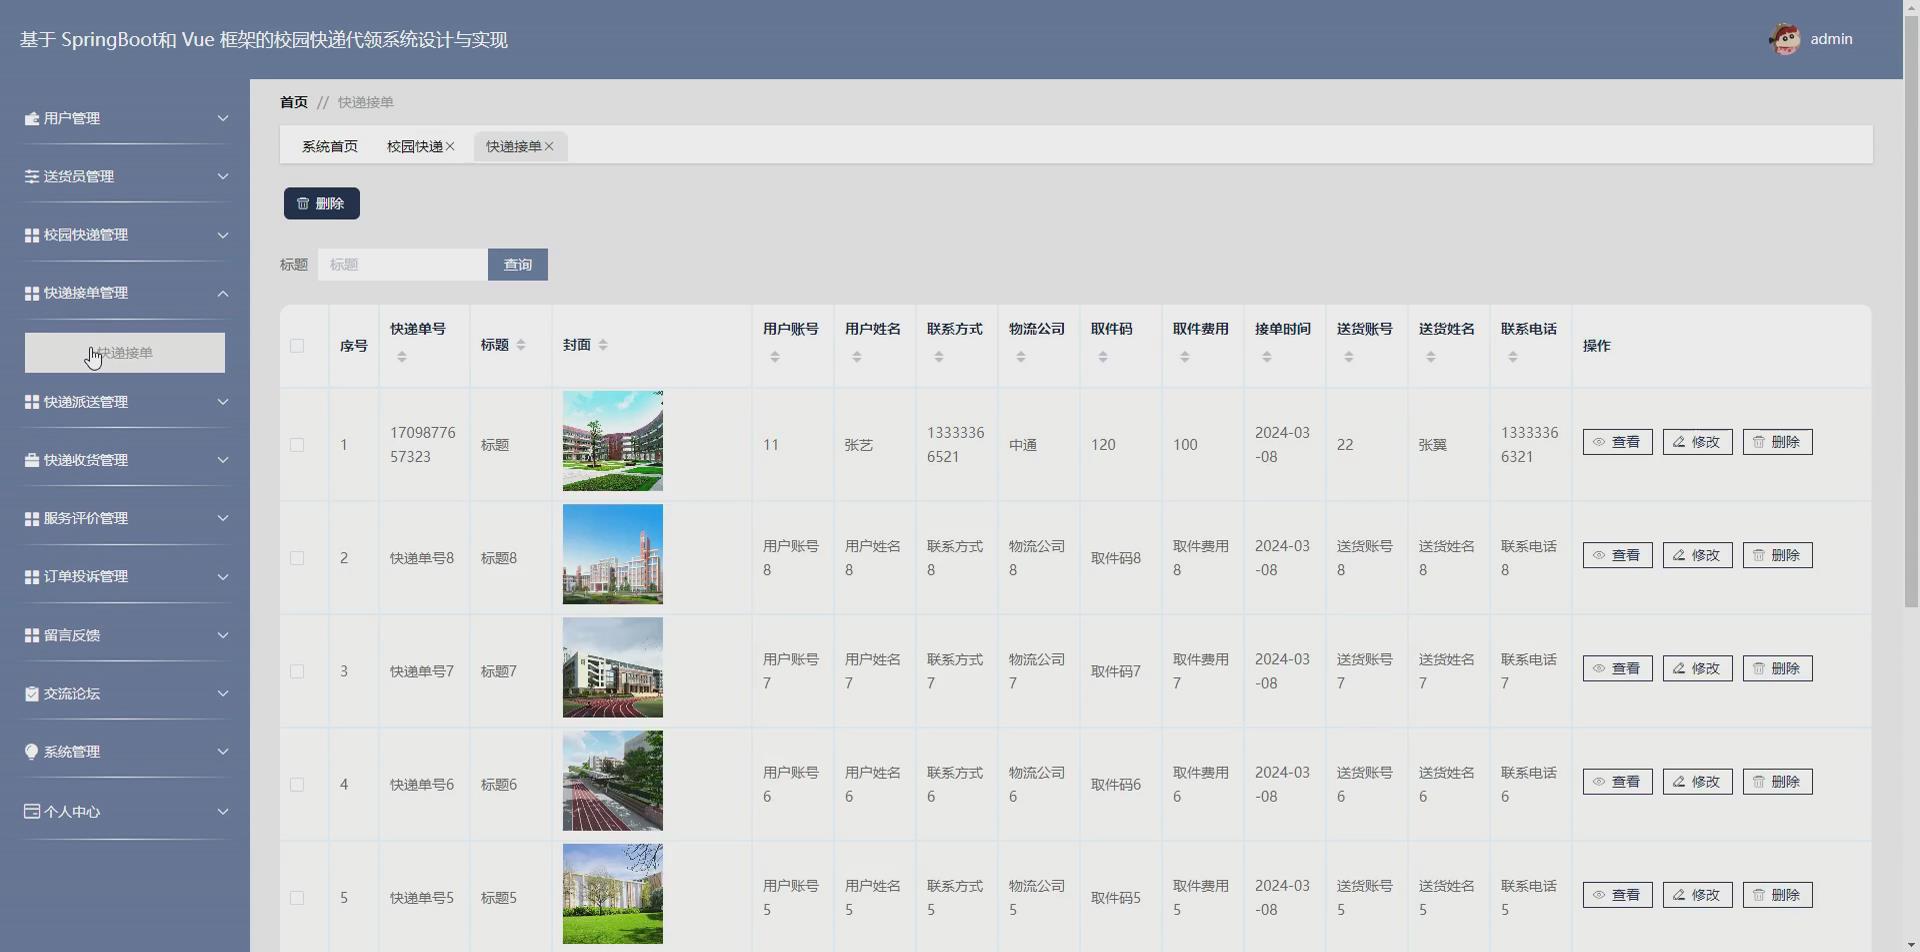Click the 用户管理 sidebar icon
The height and width of the screenshot is (952, 1920).
(32, 118)
